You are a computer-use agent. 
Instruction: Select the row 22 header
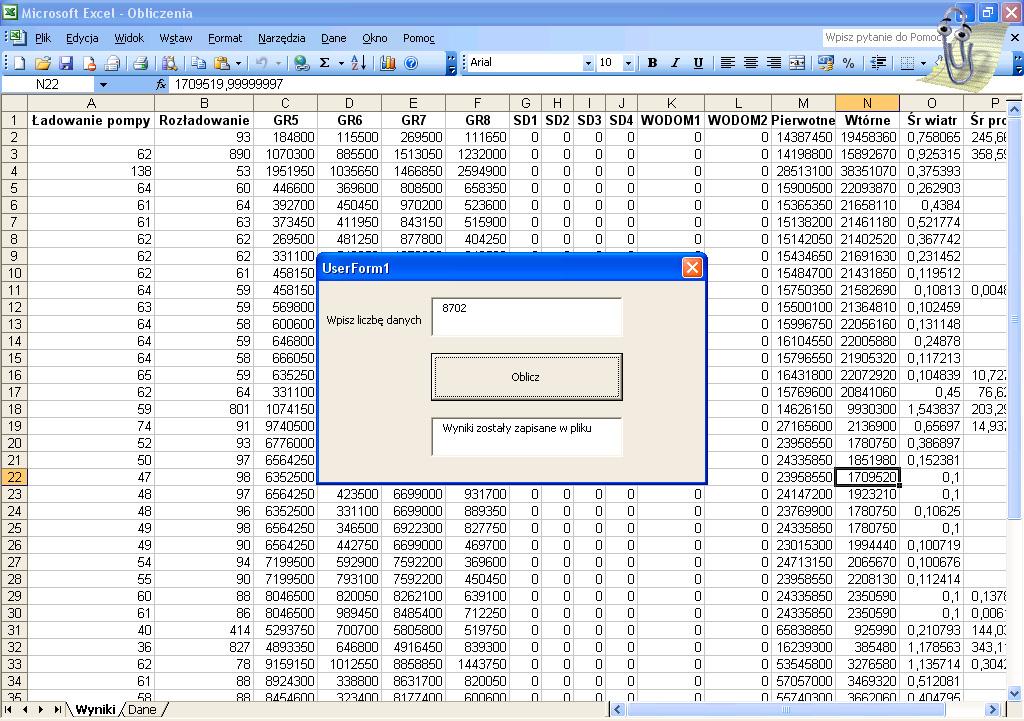[x=14, y=477]
